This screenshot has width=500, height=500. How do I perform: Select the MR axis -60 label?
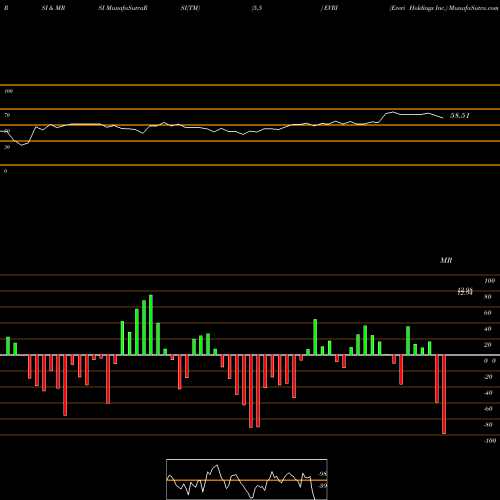pyautogui.click(x=488, y=409)
